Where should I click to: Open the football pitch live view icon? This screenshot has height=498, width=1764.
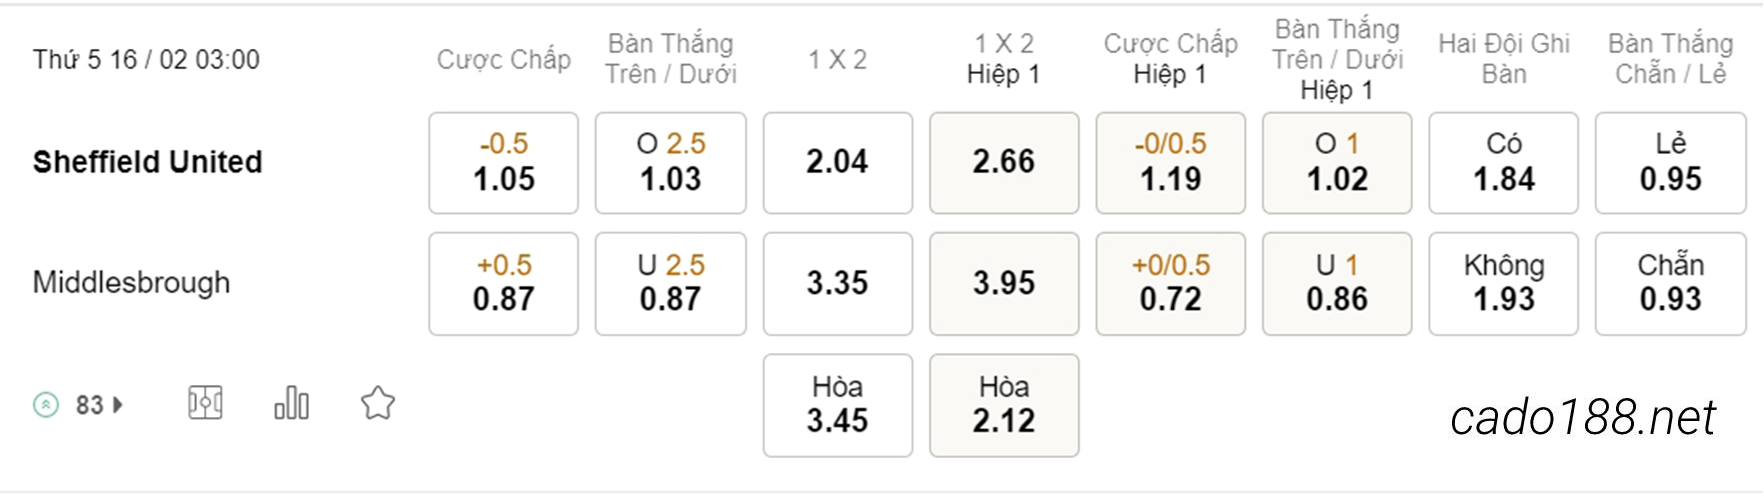click(x=205, y=404)
